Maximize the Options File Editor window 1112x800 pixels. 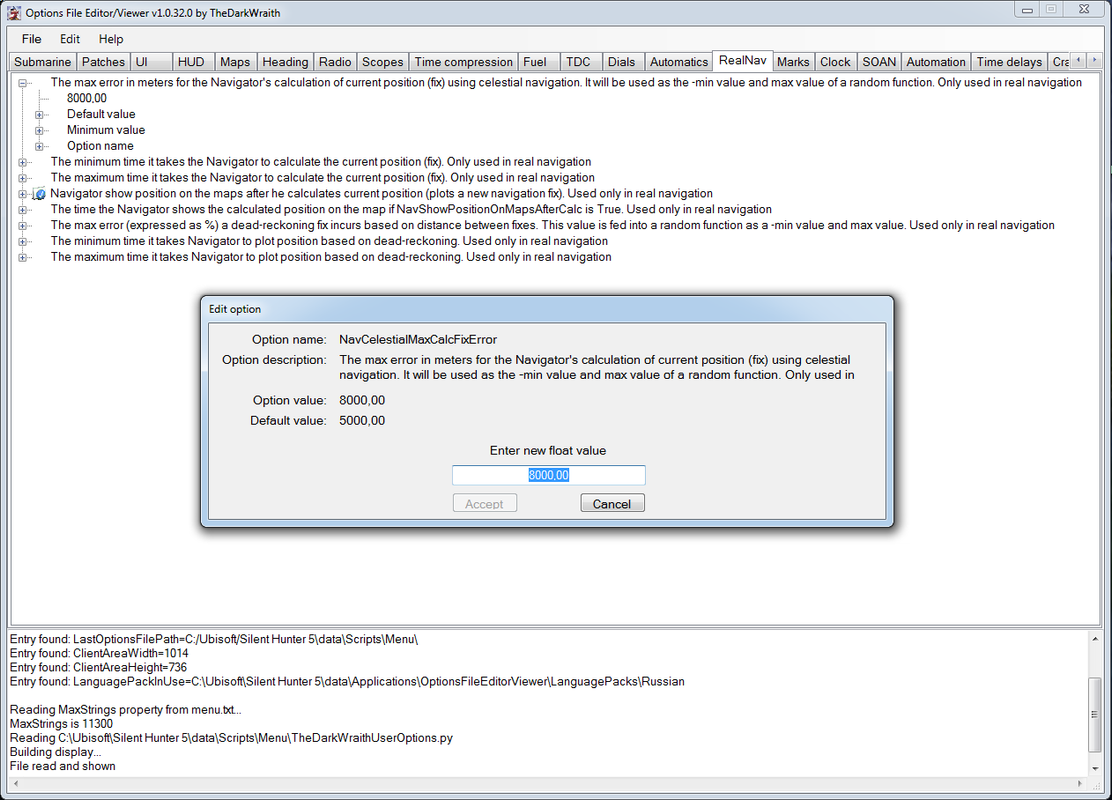point(1051,9)
